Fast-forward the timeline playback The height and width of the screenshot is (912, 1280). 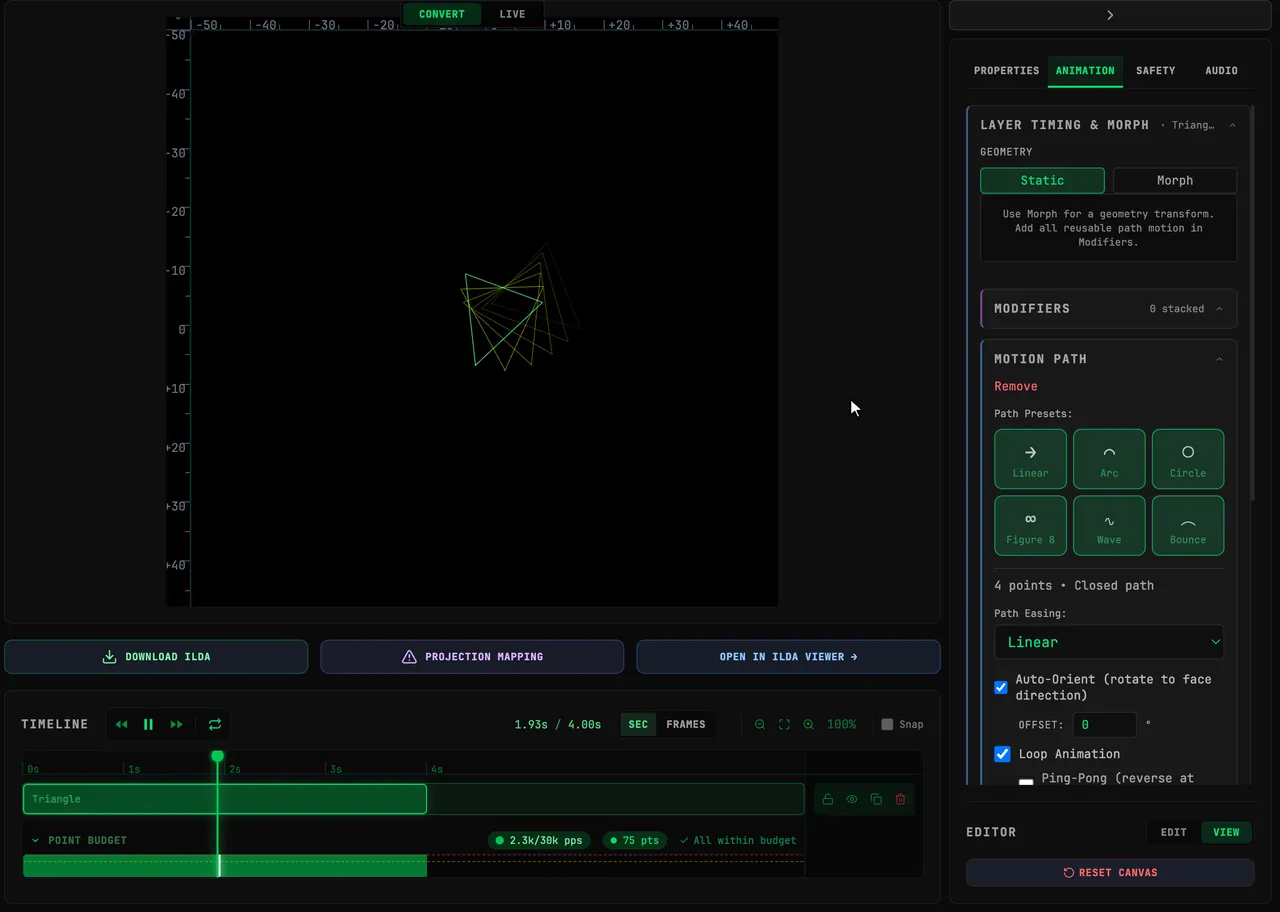point(177,725)
